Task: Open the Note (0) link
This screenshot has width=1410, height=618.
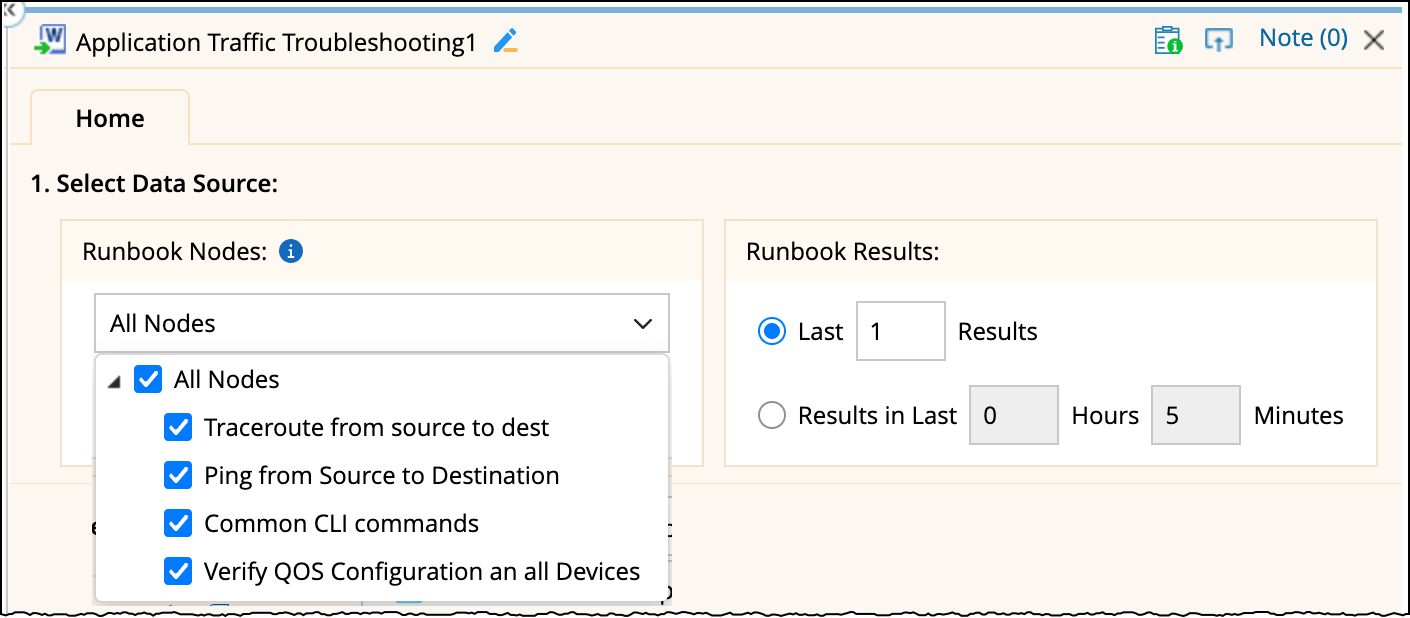Action: point(1303,38)
